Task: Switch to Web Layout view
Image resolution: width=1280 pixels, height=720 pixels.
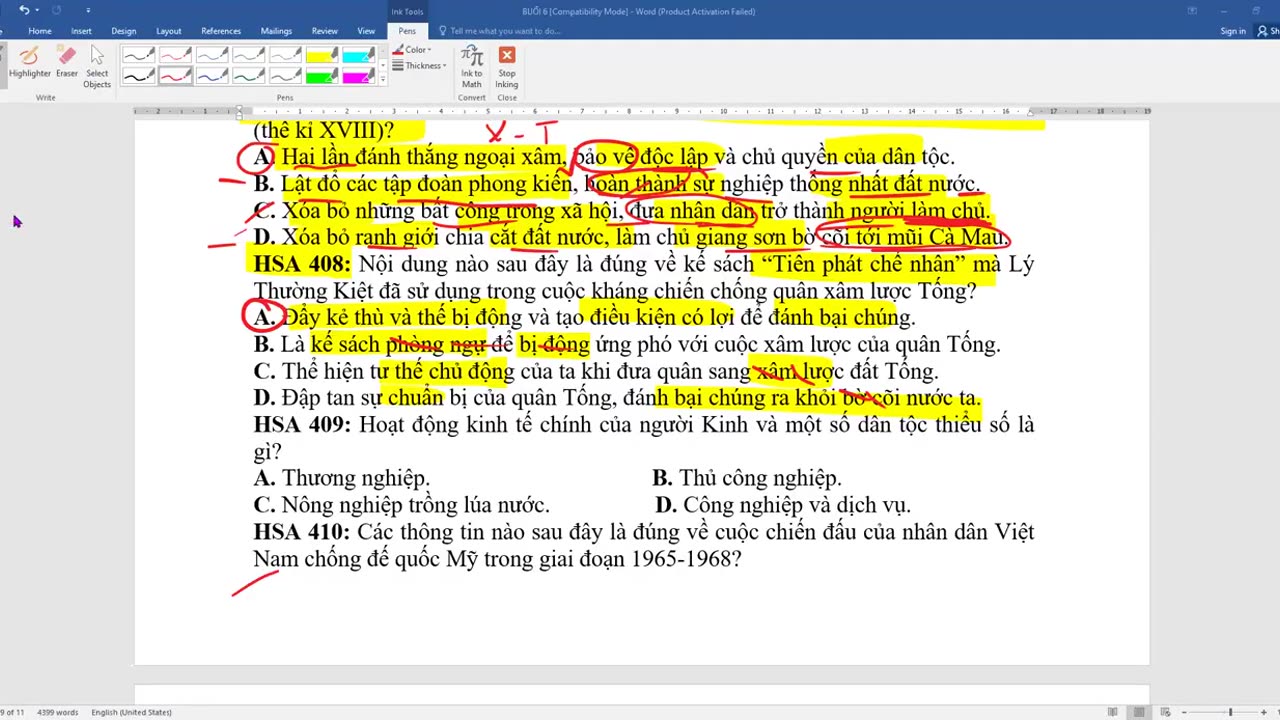Action: click(1164, 712)
